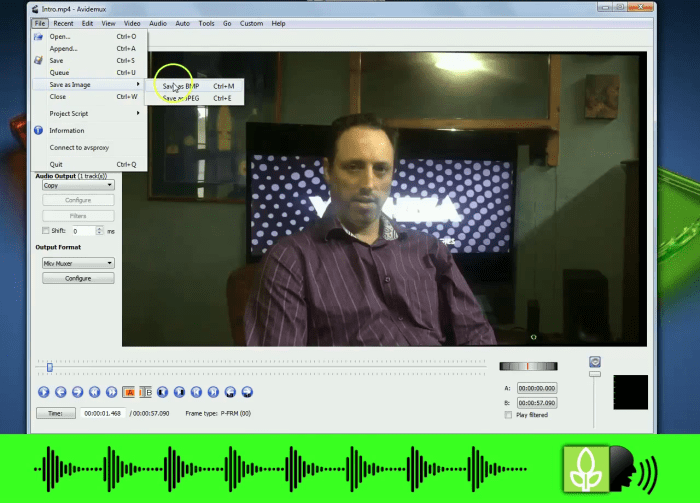Screen dimensions: 700x503
Task: Open the Mkv Muxer output format dropdown
Action: (x=77, y=263)
